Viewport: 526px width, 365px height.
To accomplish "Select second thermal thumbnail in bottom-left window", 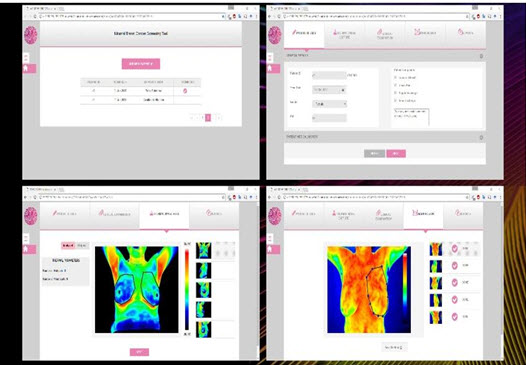I will 204,270.
